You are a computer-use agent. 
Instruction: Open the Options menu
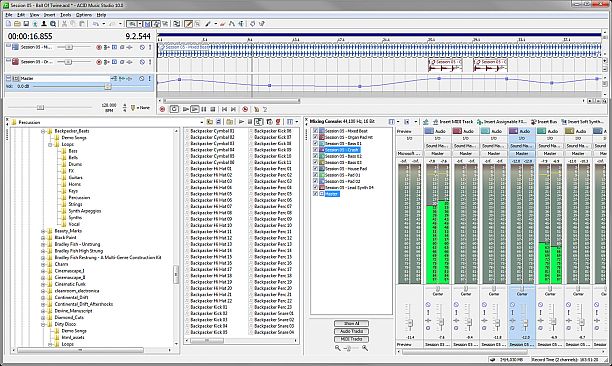click(x=84, y=15)
